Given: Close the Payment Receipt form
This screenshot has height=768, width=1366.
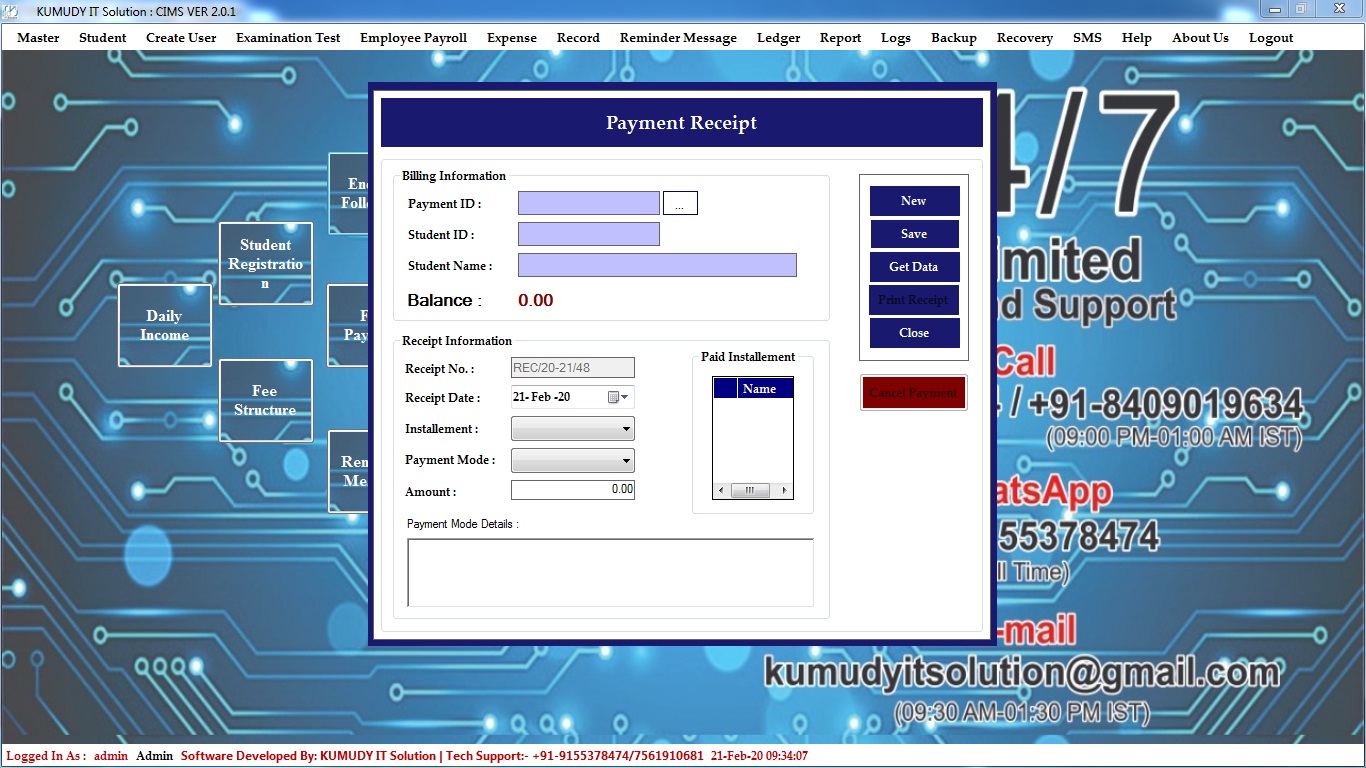Looking at the screenshot, I should pyautogui.click(x=914, y=333).
